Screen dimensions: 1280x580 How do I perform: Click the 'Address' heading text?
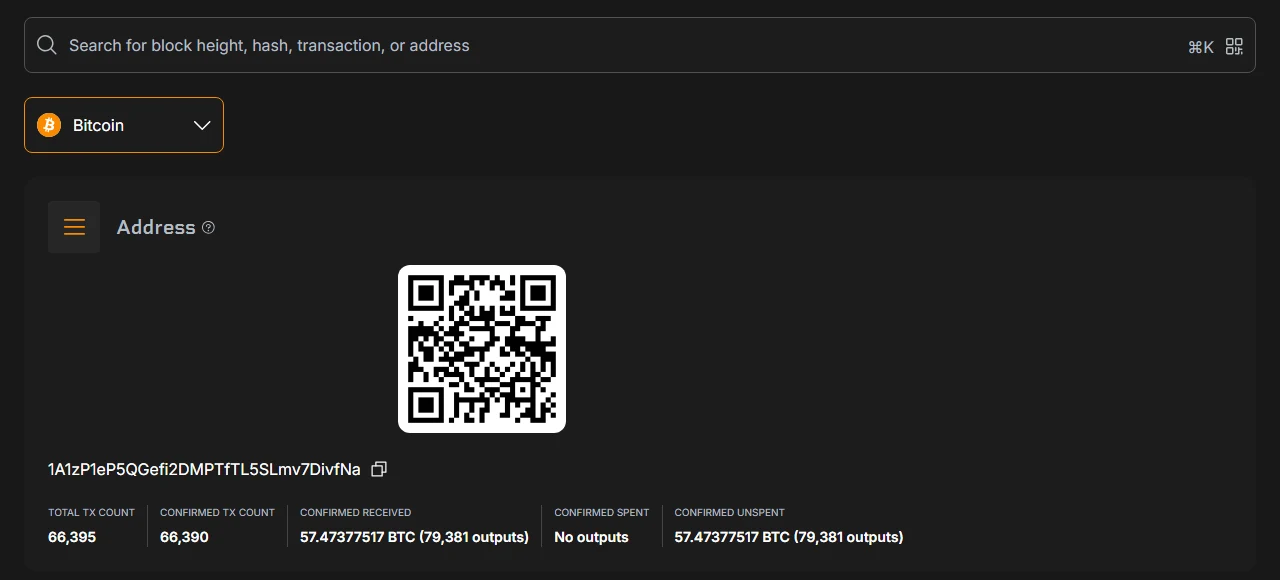pos(156,227)
